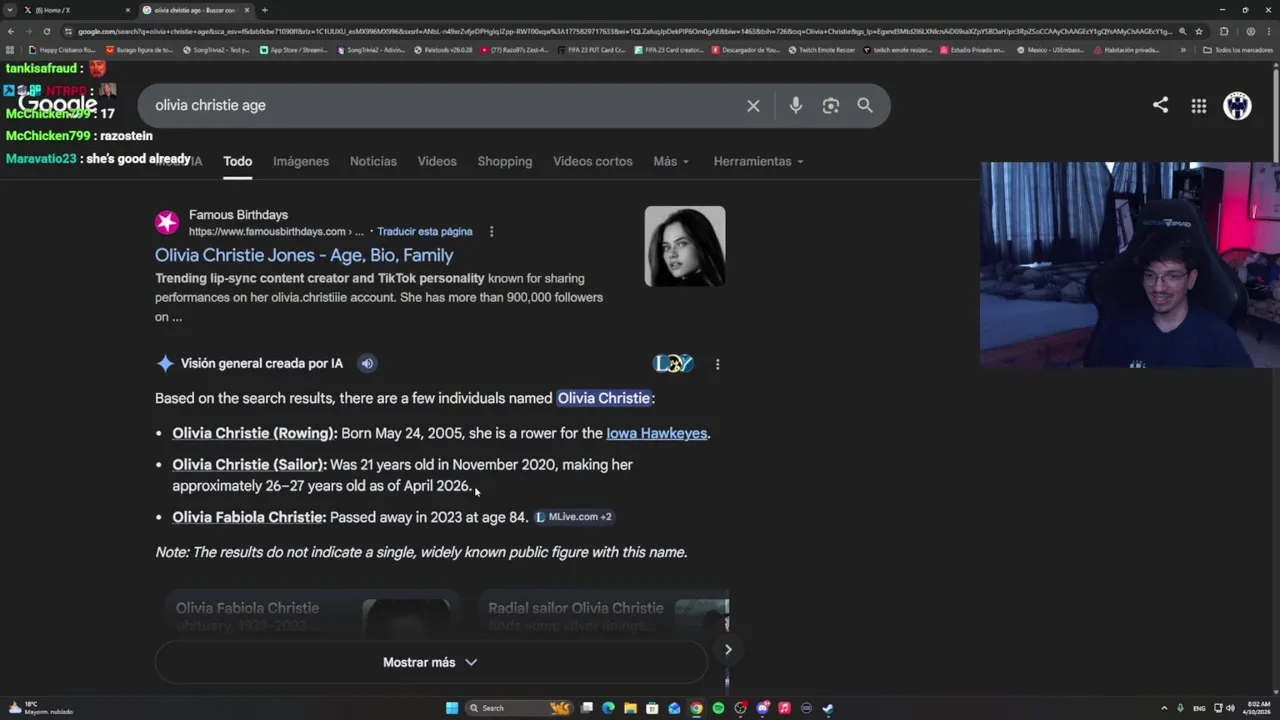Image resolution: width=1280 pixels, height=720 pixels.
Task: Click the Olivia Fabiola Christie link
Action: pyautogui.click(x=249, y=517)
